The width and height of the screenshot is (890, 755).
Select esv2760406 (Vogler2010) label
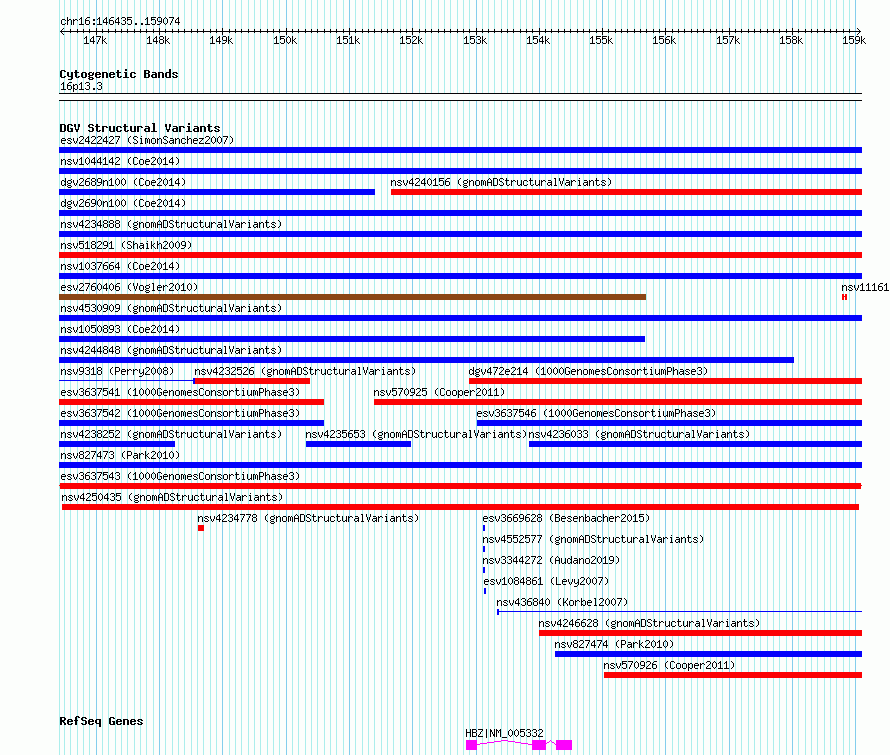(x=129, y=287)
